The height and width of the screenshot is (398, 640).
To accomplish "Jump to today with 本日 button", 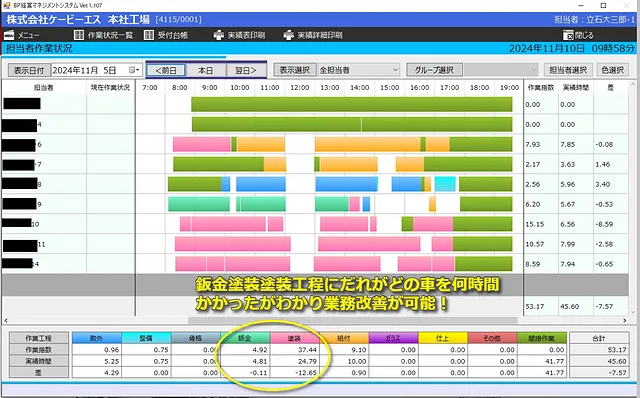I will tap(205, 70).
